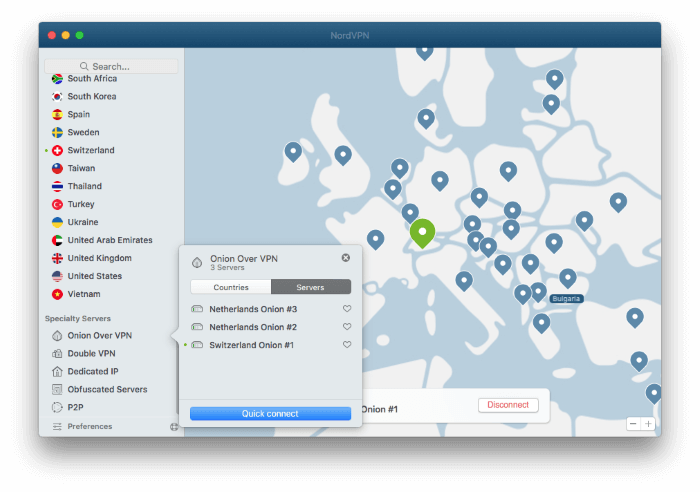
Task: Click the Quick connect button
Action: [271, 414]
